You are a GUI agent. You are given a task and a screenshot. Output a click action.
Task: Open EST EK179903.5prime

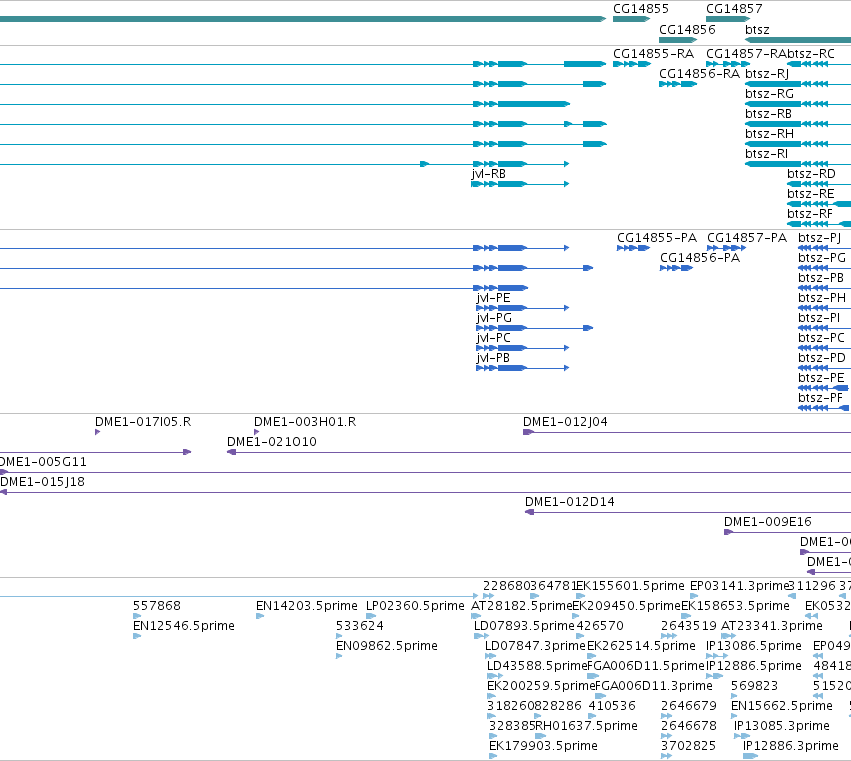coord(543,746)
